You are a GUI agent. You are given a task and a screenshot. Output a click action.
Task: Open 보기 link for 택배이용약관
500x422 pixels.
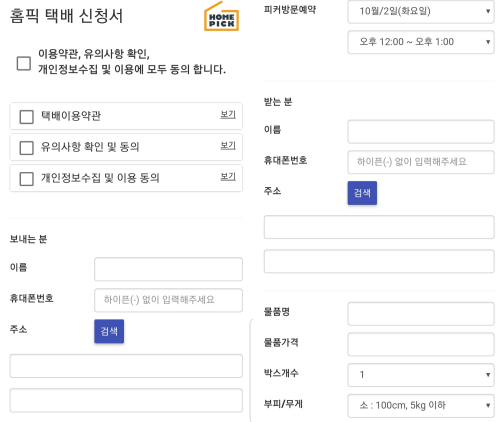coord(228,115)
